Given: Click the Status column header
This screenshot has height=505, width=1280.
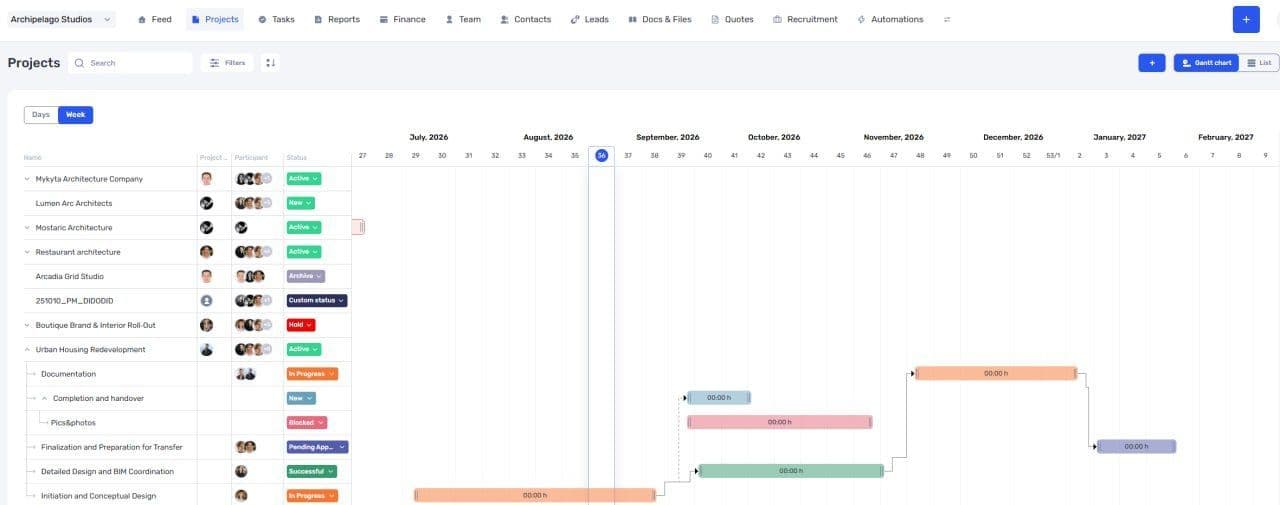Looking at the screenshot, I should pyautogui.click(x=297, y=157).
